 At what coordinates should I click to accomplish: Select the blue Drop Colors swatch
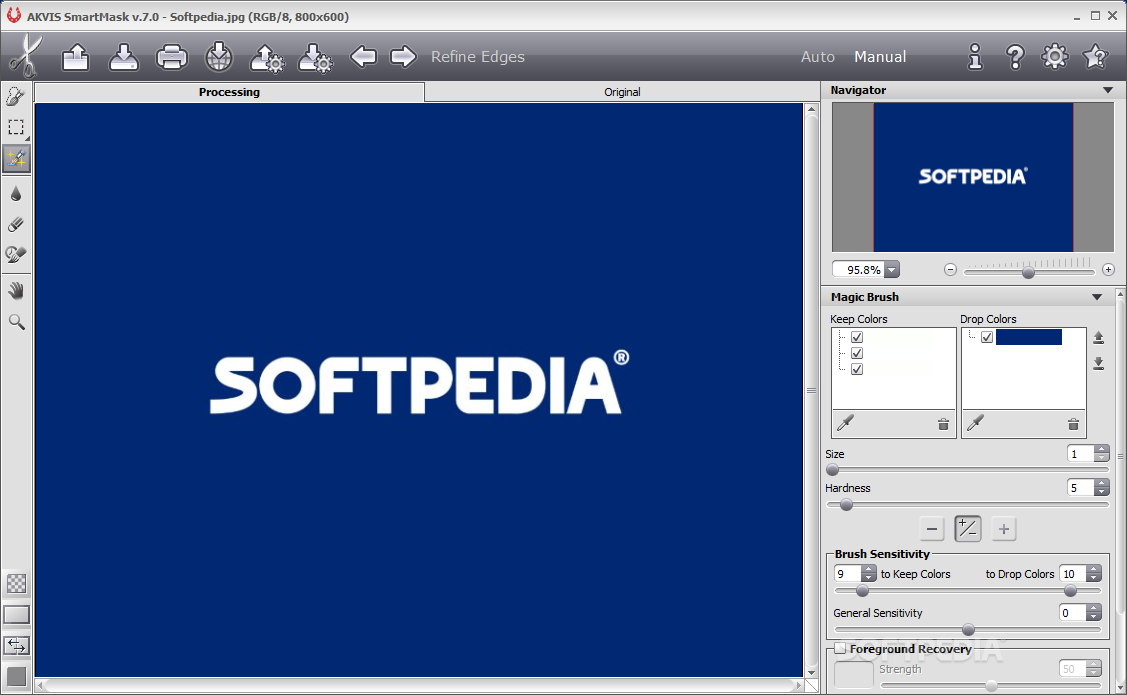tap(1029, 337)
